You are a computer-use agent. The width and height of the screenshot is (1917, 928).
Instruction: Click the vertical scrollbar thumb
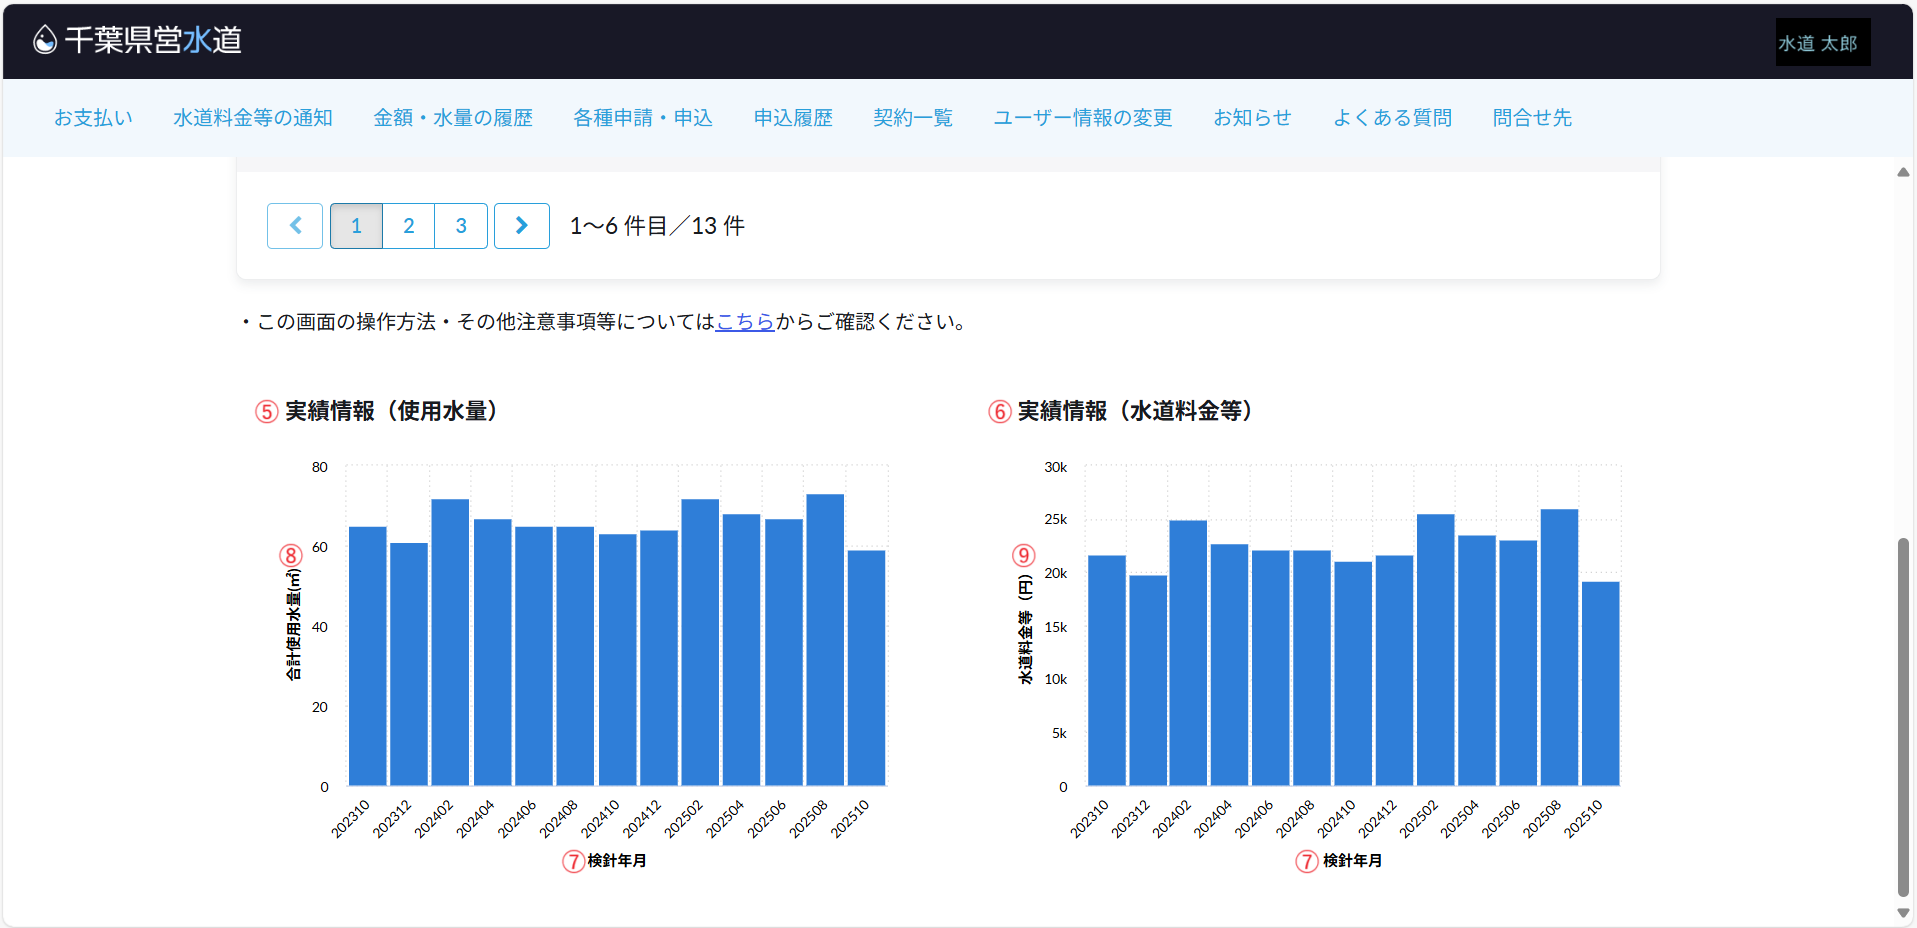(1903, 715)
